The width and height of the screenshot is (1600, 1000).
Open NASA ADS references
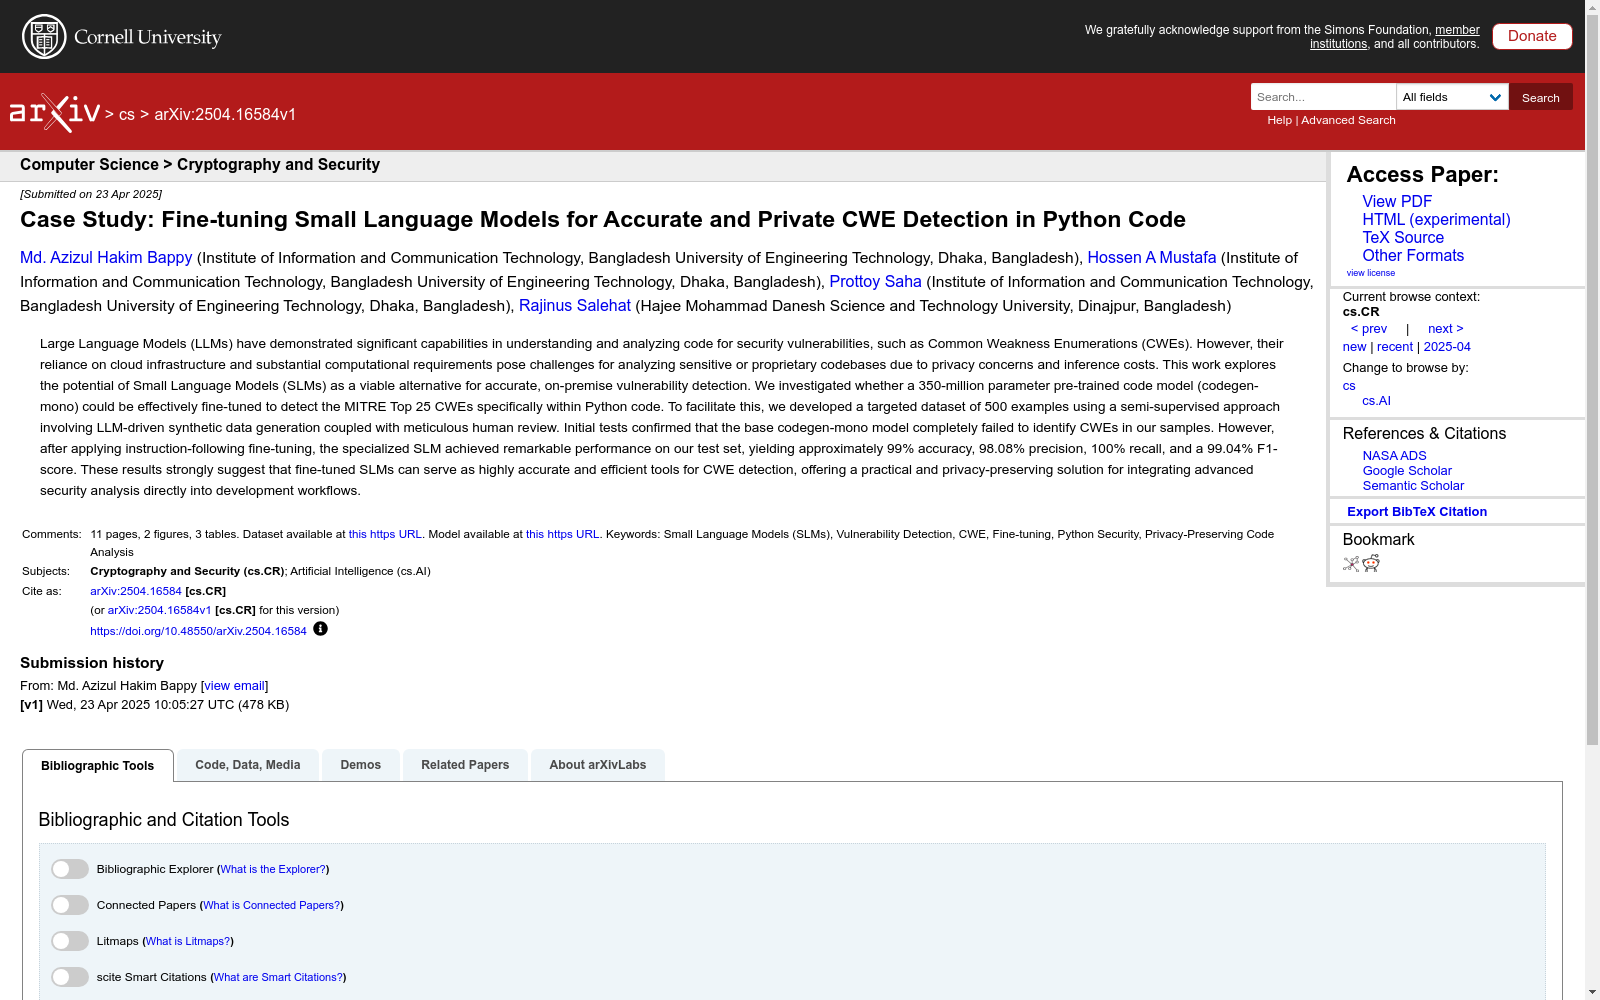point(1394,456)
